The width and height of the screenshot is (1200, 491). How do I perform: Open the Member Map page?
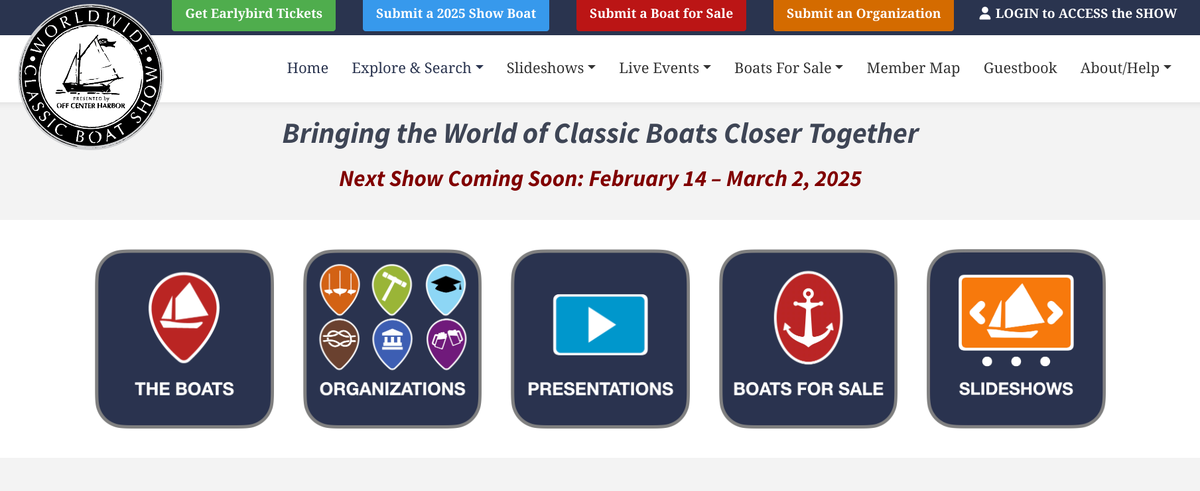(913, 68)
